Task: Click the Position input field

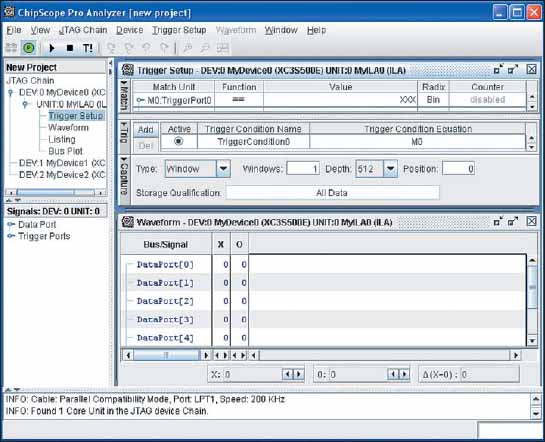Action: 458,169
